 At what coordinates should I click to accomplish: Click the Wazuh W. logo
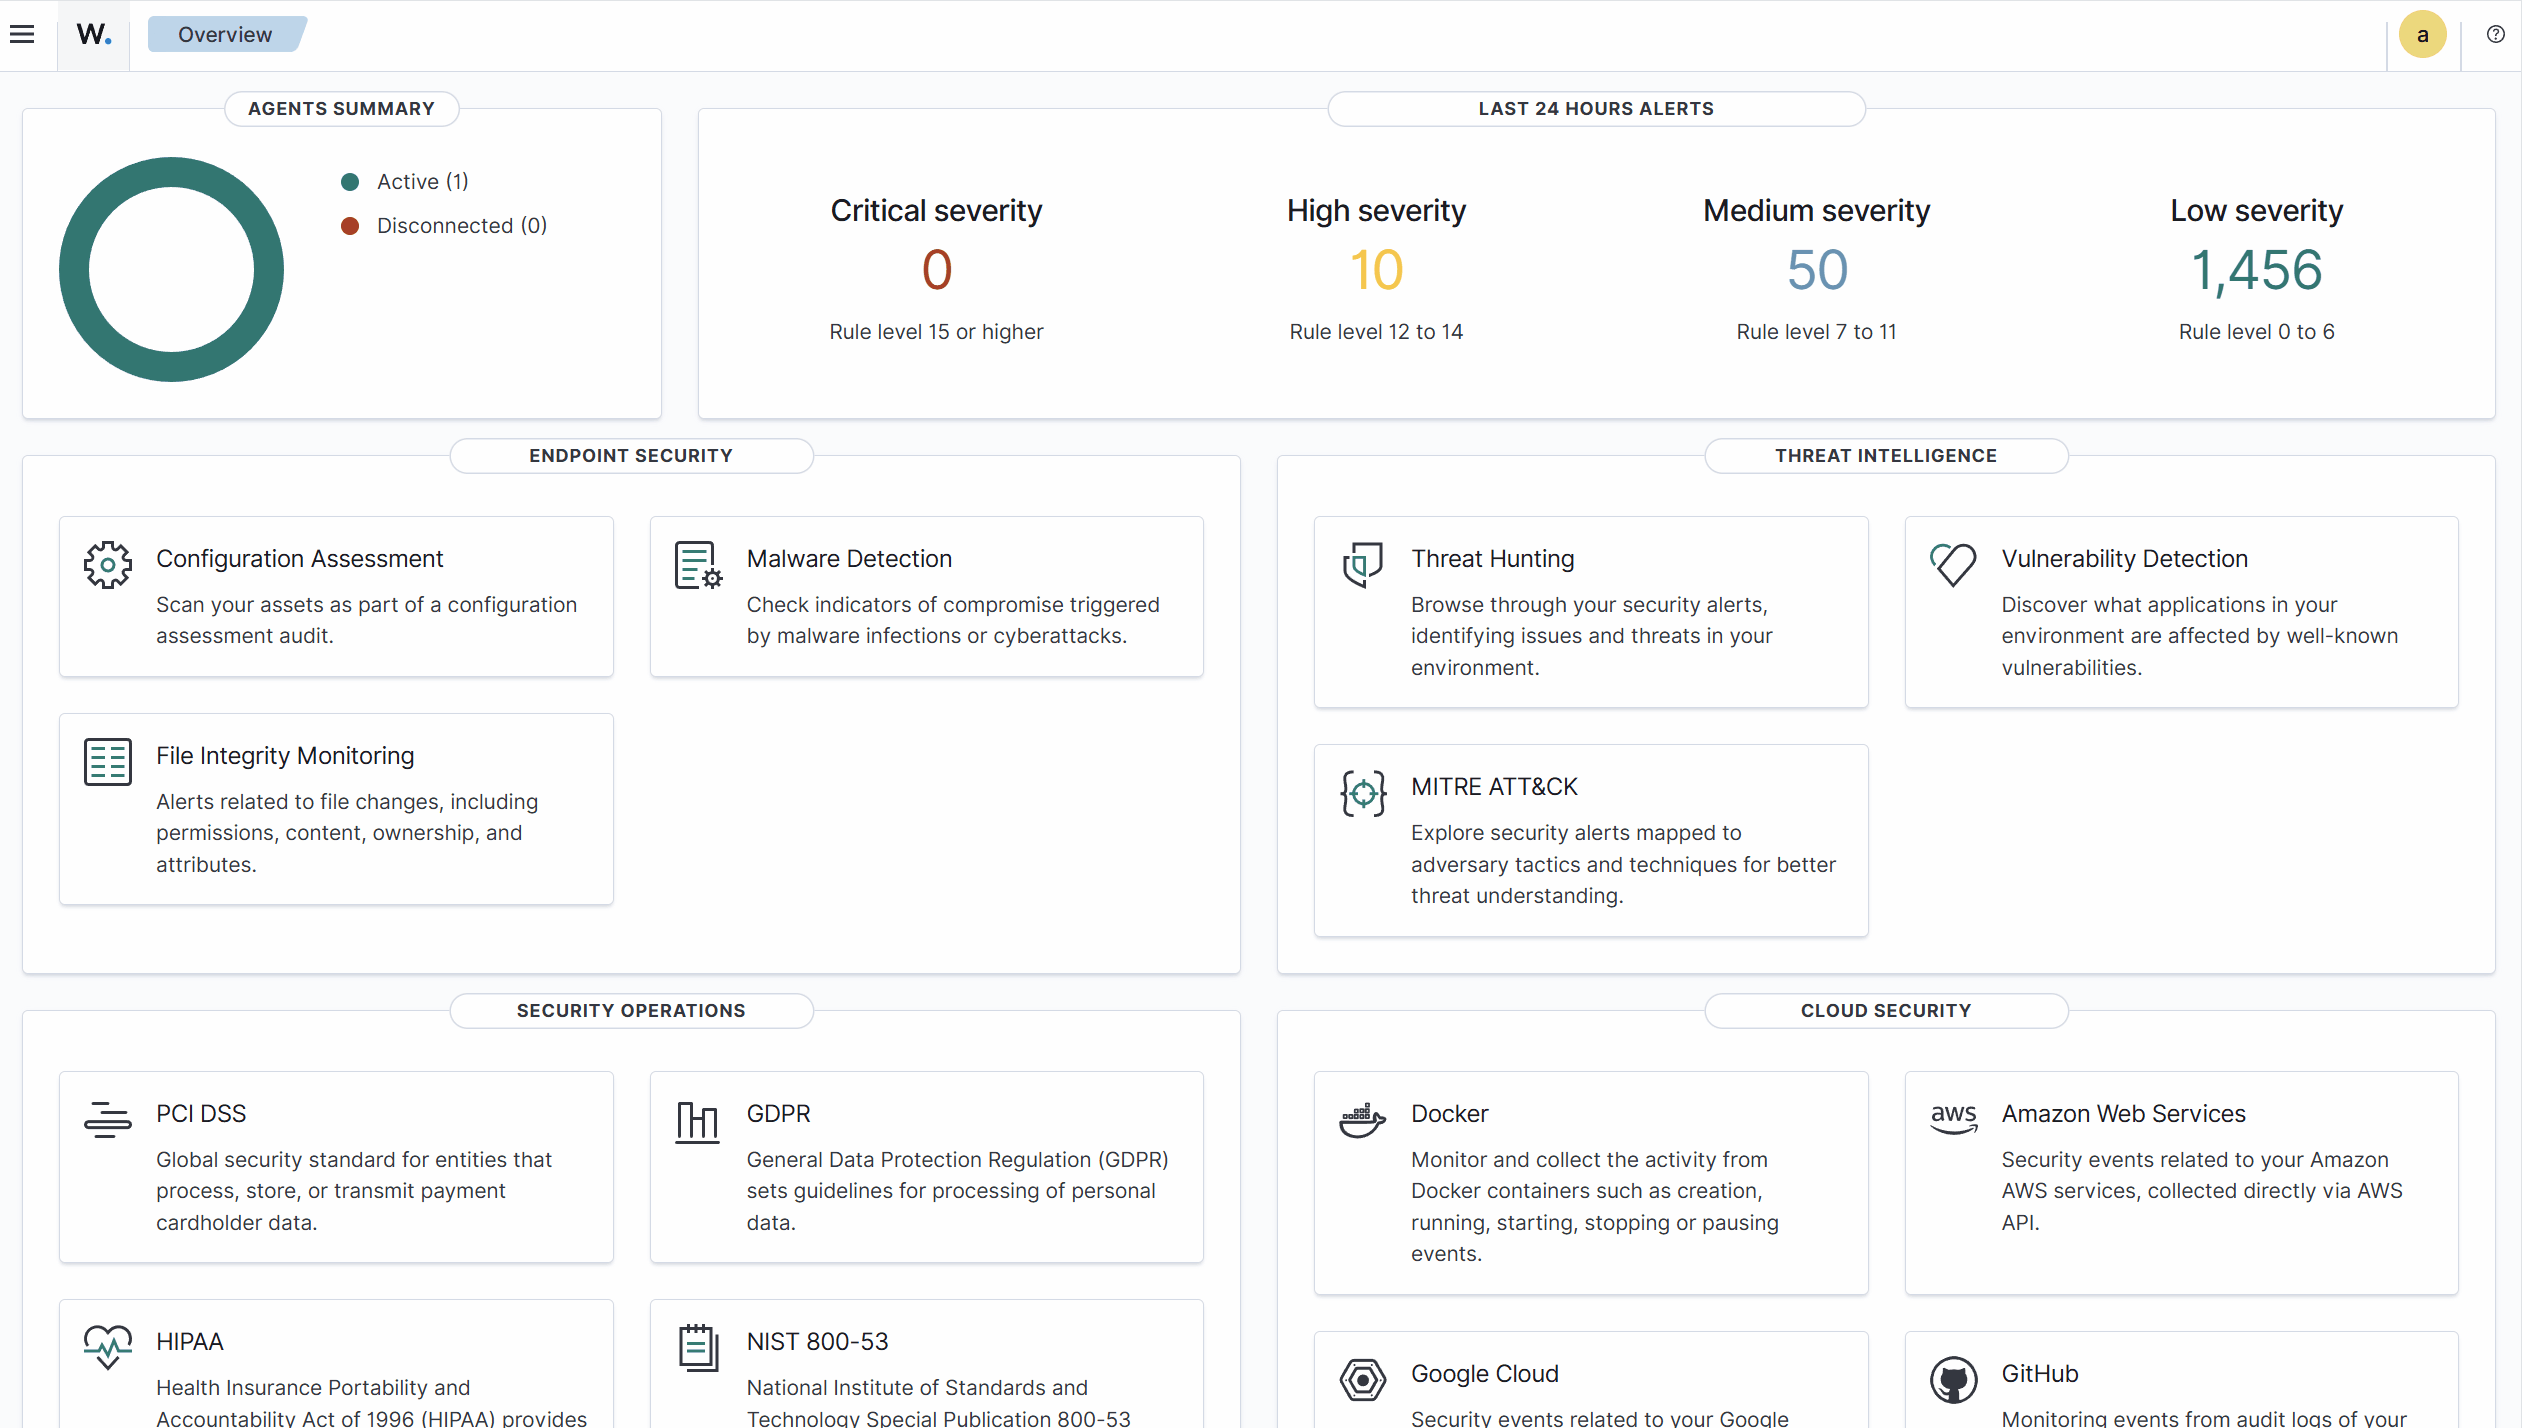tap(94, 34)
